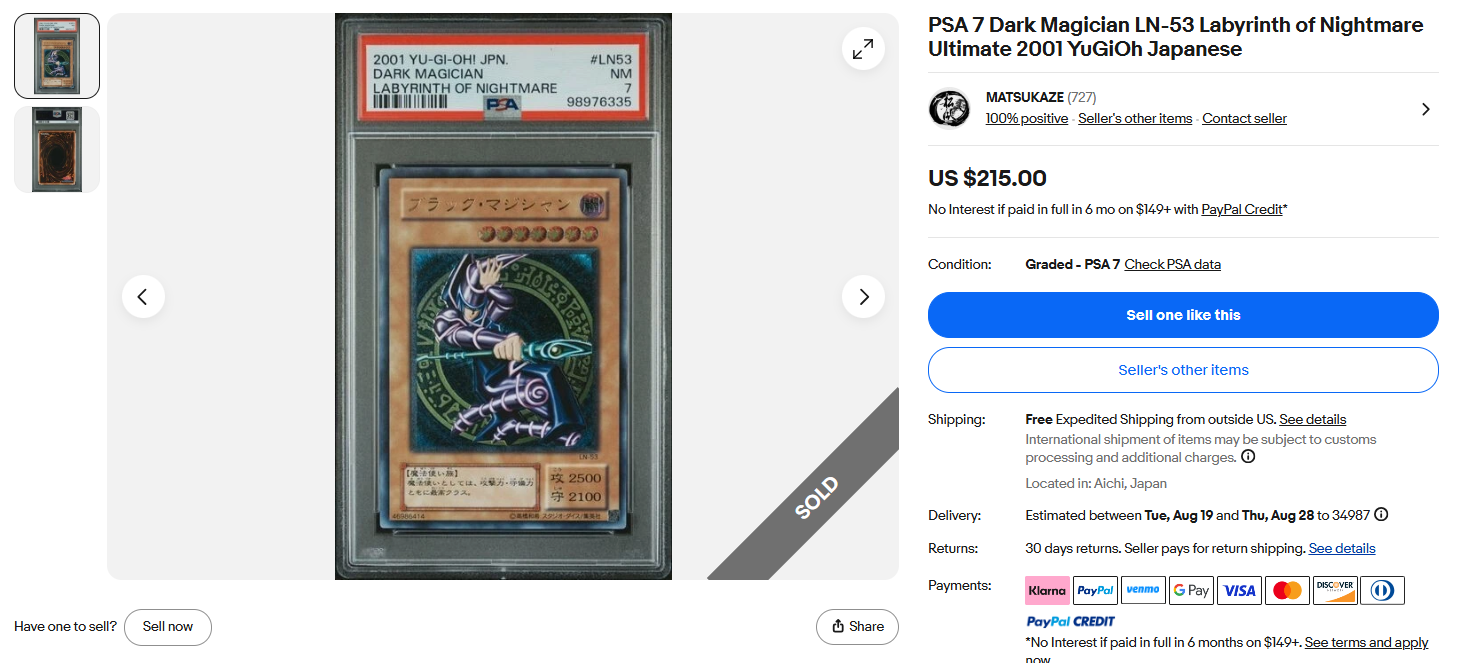Click the Google Pay payment icon
The width and height of the screenshot is (1466, 663).
point(1191,590)
